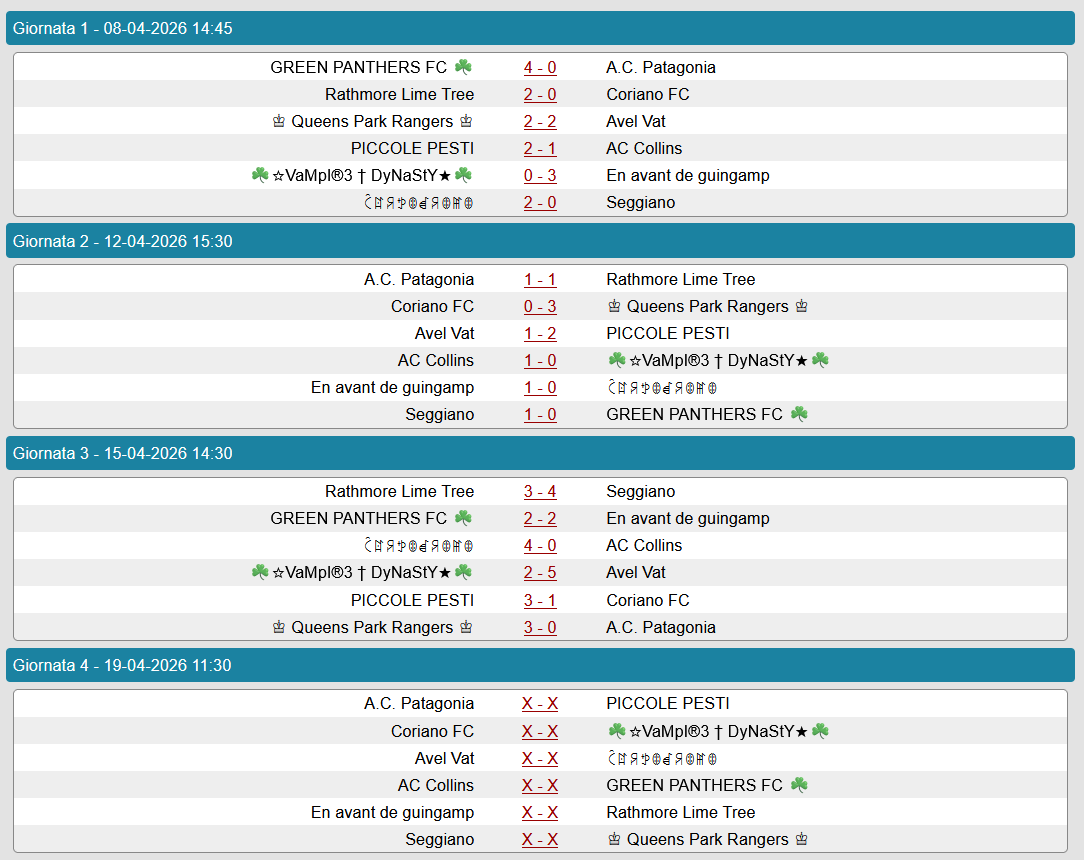
Task: View the 2 - 1 PICCOLE PESTI vs AC Collins result
Action: (540, 149)
